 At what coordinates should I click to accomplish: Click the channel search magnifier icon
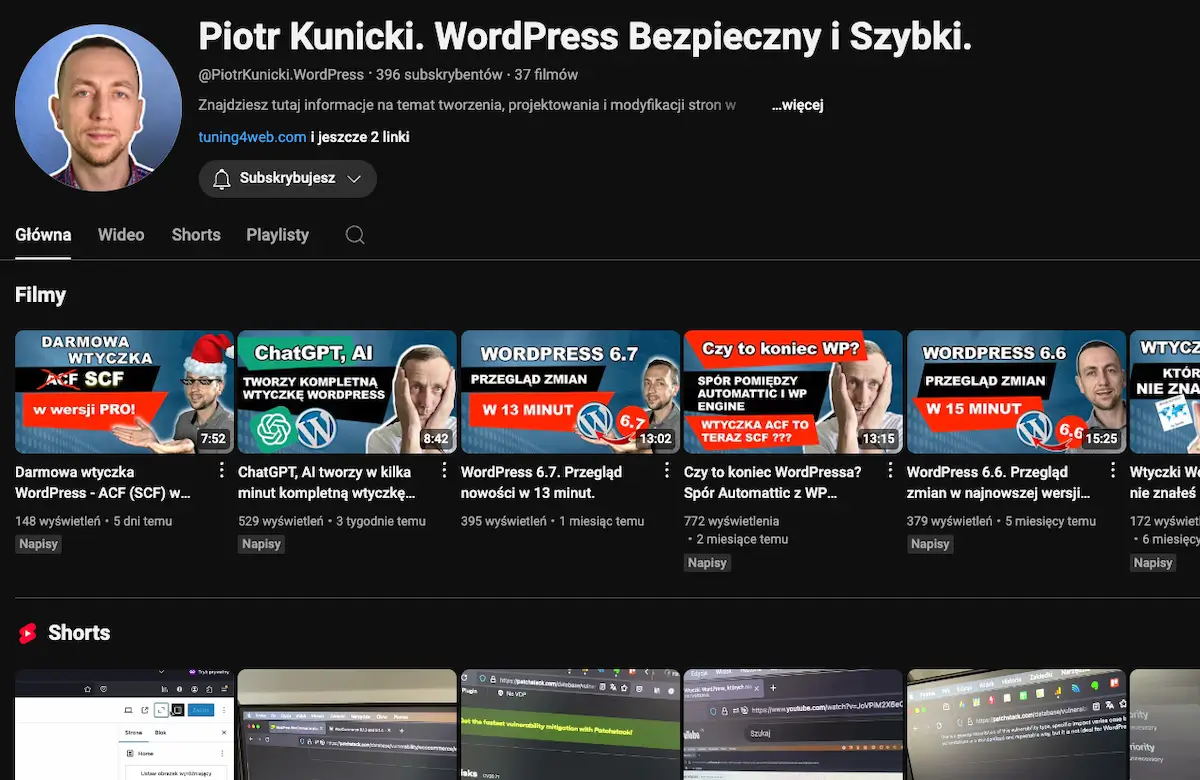click(355, 235)
